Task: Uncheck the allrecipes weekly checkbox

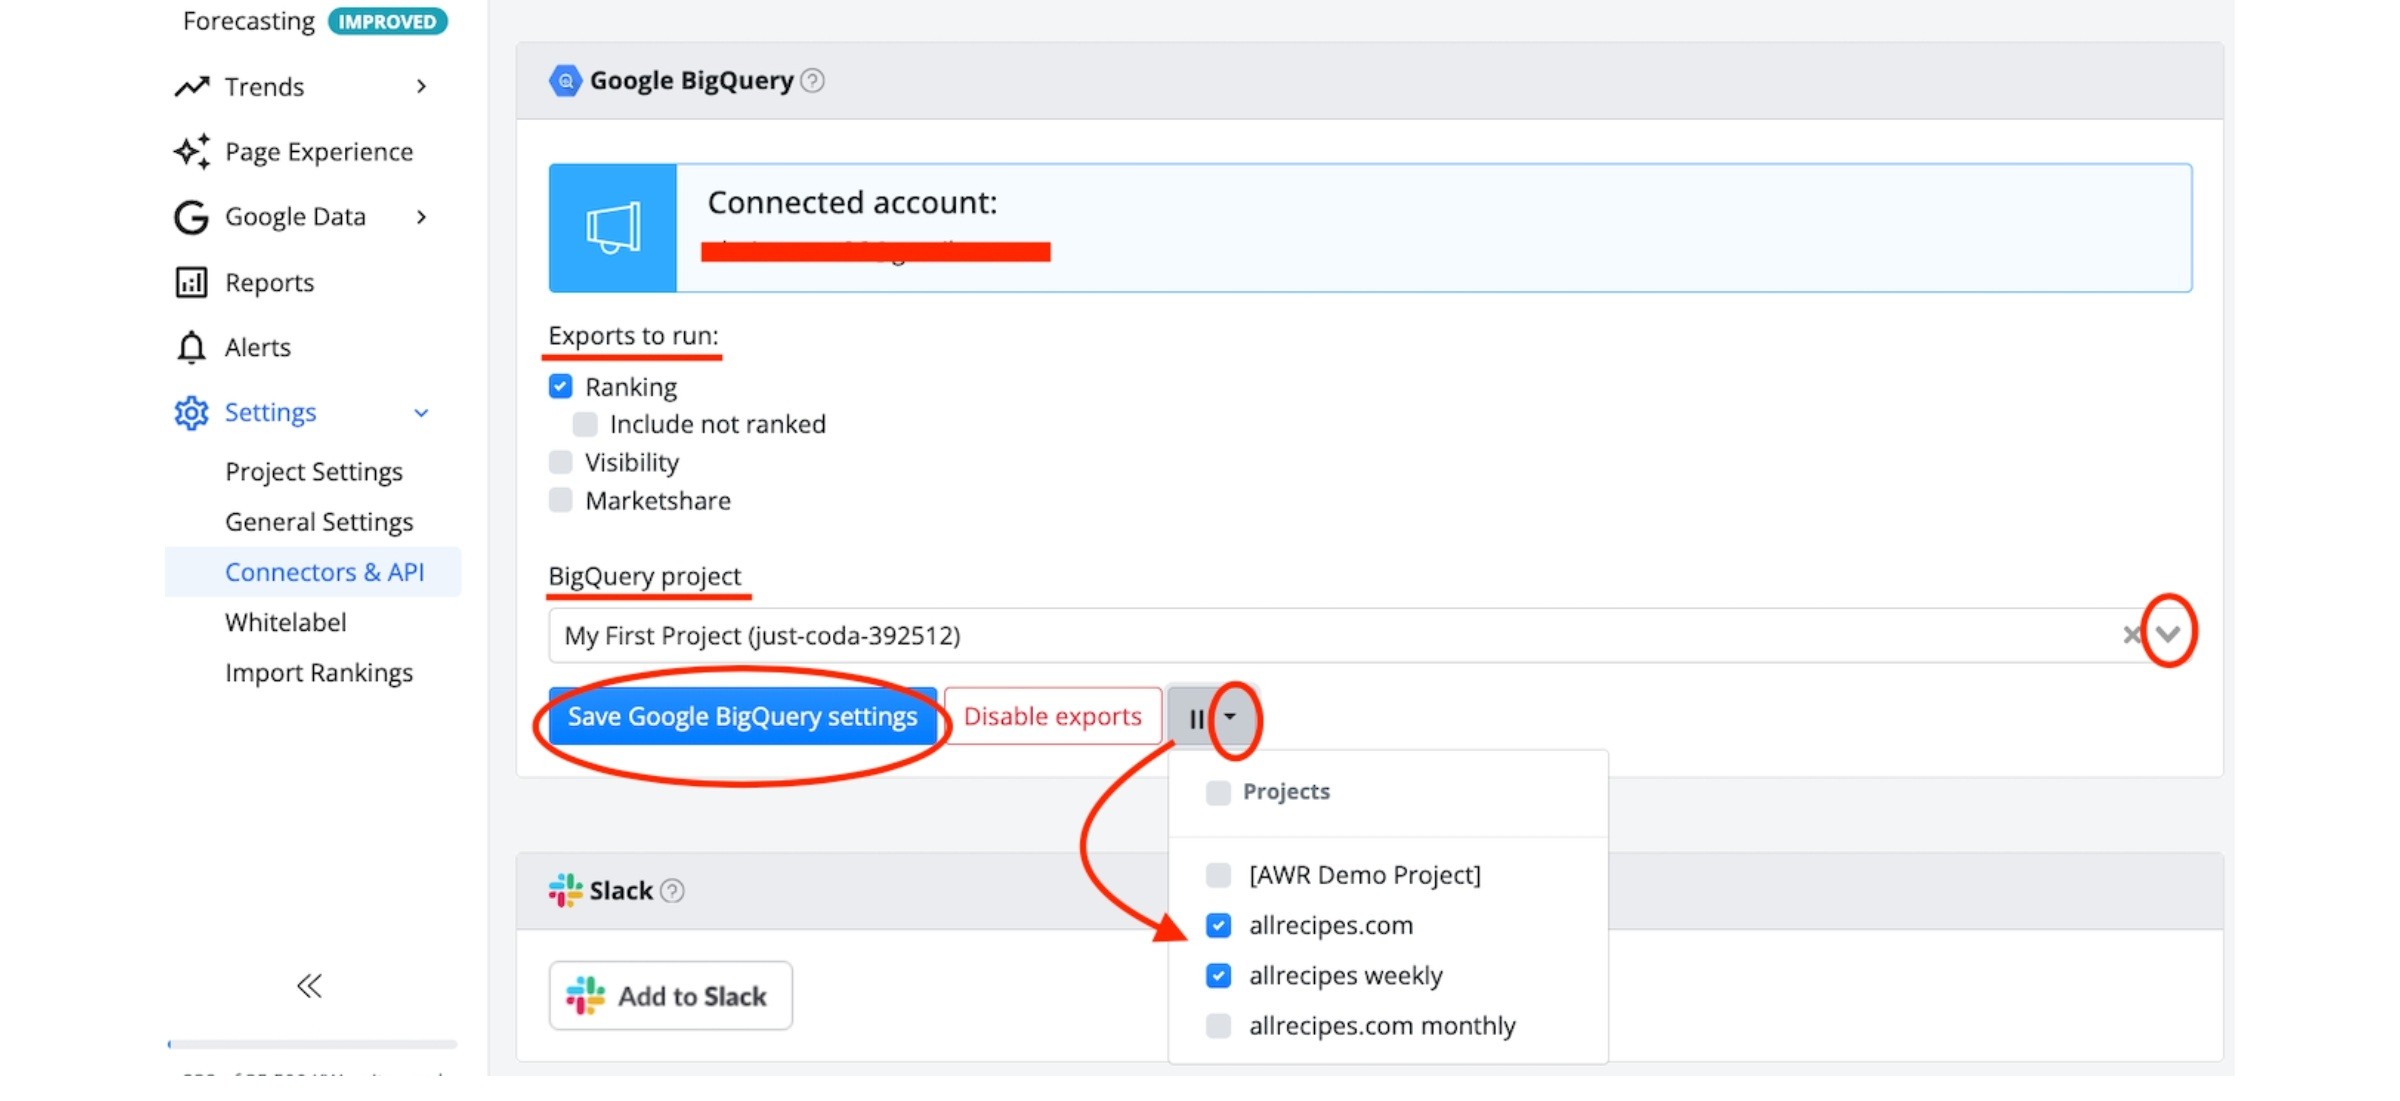Action: point(1218,975)
